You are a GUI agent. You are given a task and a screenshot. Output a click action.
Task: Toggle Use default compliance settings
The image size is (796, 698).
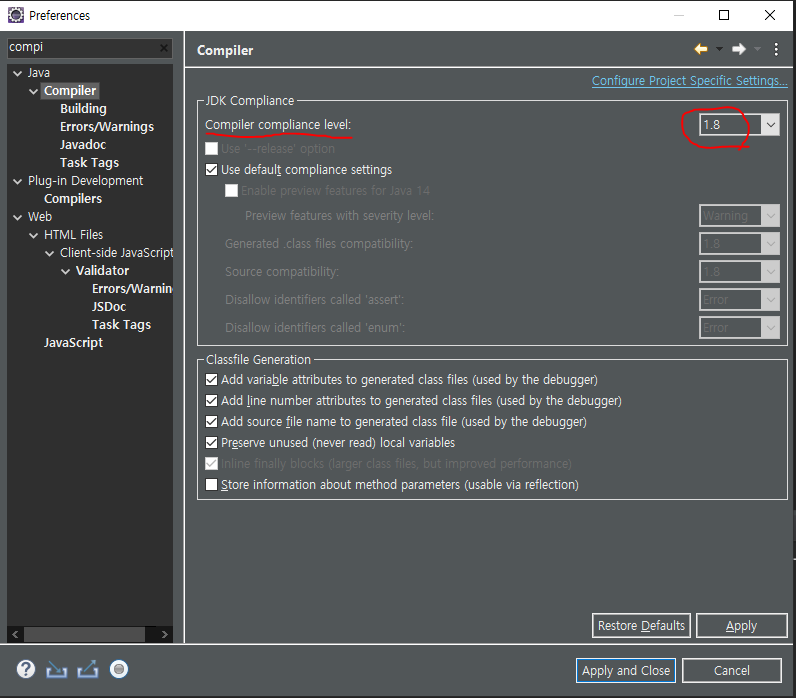point(211,170)
